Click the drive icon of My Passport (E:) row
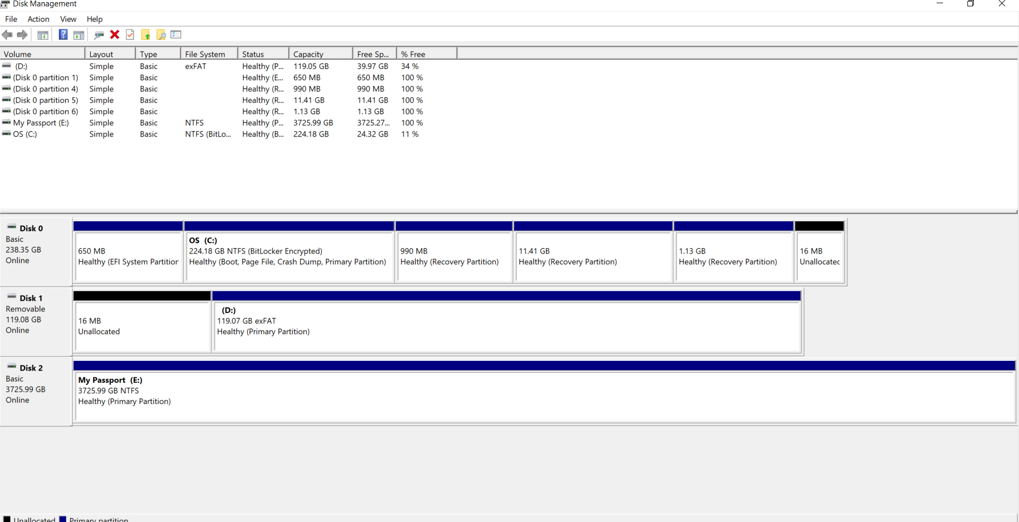 point(6,122)
